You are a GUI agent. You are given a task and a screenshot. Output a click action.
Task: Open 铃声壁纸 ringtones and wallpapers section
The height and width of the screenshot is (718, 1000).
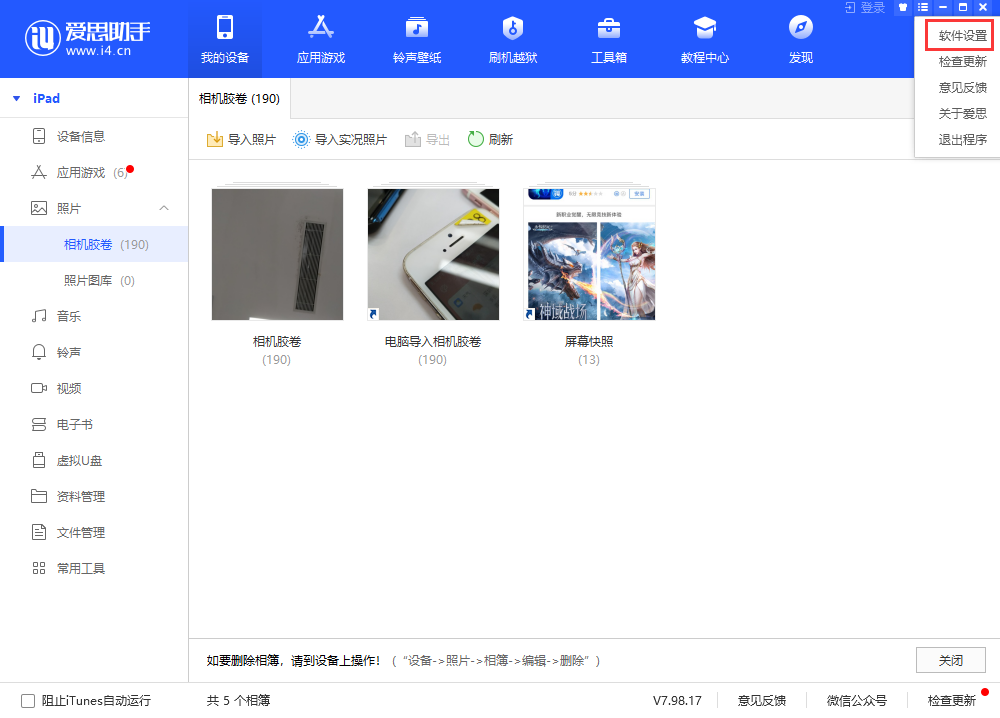click(x=416, y=28)
